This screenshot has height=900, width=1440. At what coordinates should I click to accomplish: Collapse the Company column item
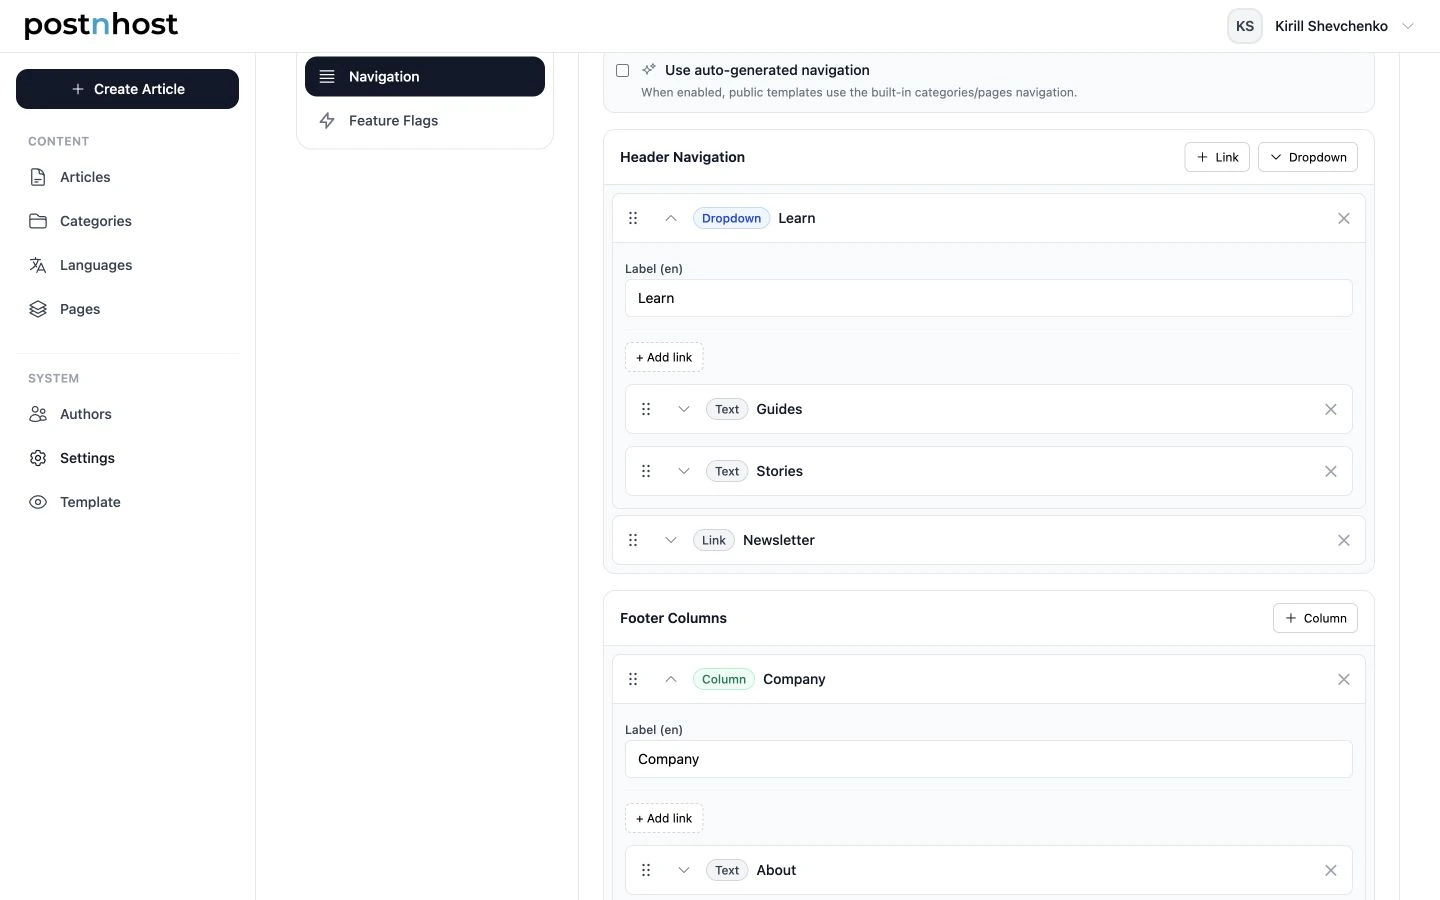click(671, 679)
